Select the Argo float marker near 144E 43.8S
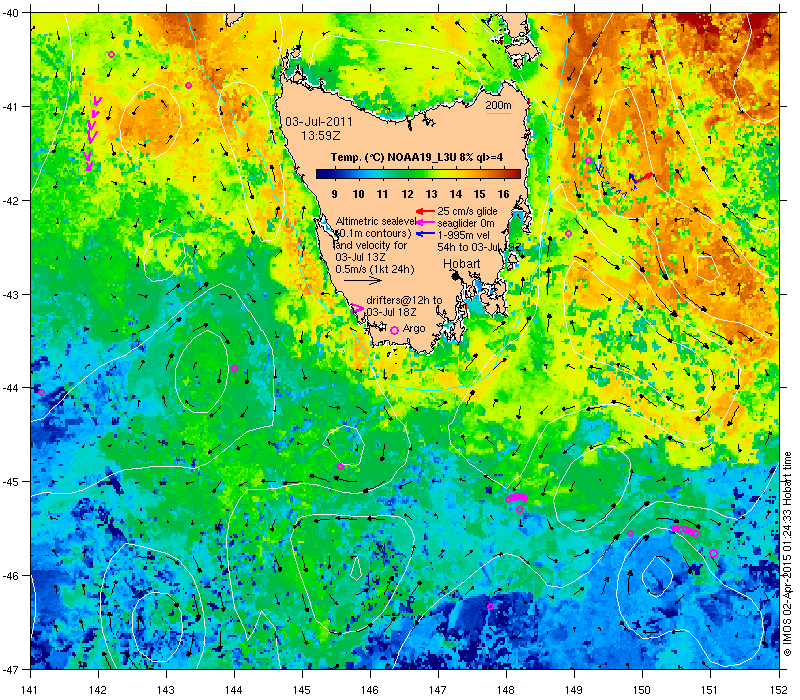Screen dimensions: 800x700 coord(235,368)
